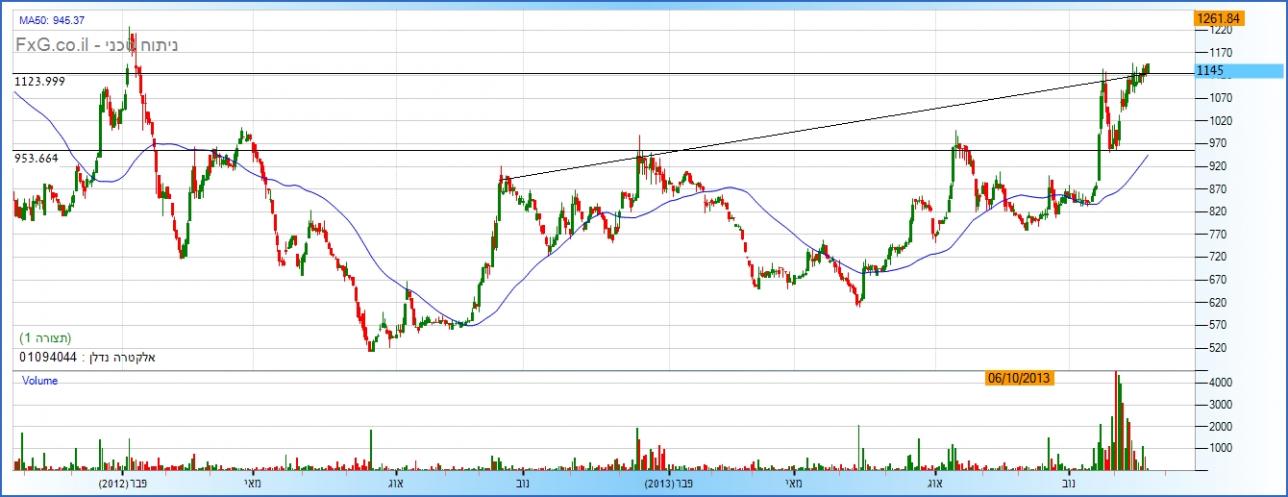Screen dimensions: 1288x497
Task: Click the פבר(2012) date axis label
Action: [125, 483]
